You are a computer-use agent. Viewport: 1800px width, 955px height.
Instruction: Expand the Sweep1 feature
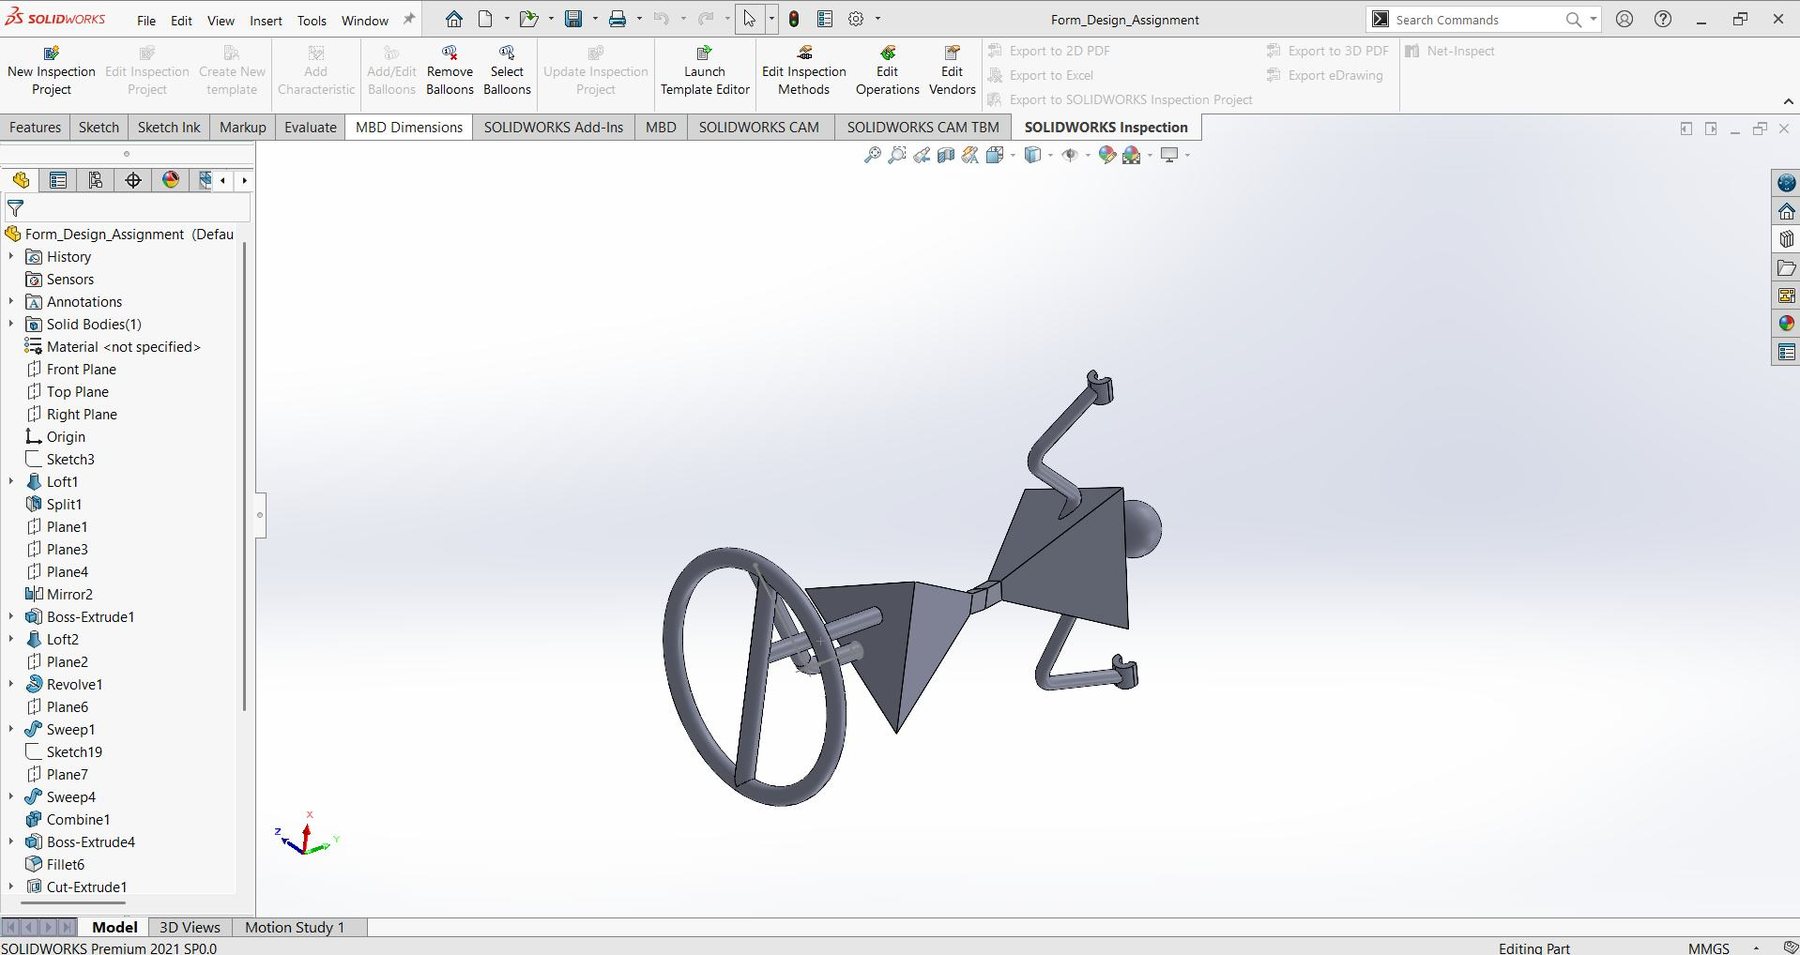pos(11,729)
